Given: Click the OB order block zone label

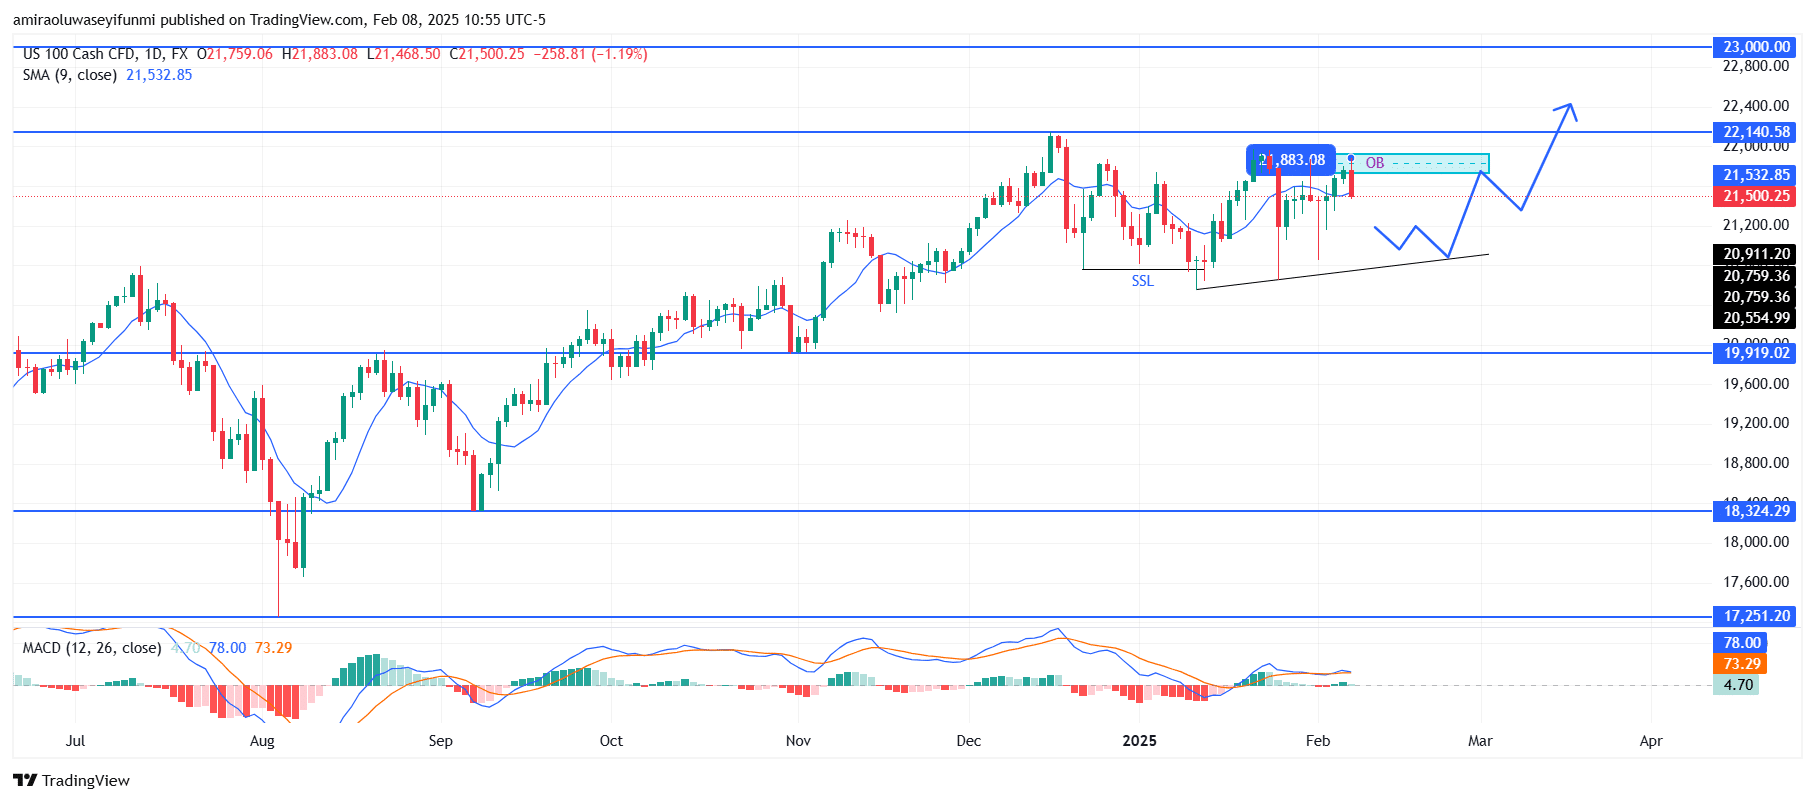Looking at the screenshot, I should [1375, 163].
